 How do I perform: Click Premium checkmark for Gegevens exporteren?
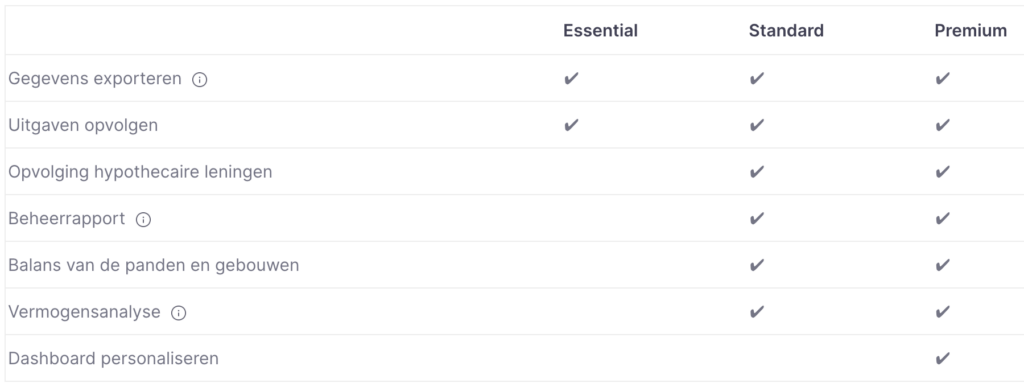(942, 78)
